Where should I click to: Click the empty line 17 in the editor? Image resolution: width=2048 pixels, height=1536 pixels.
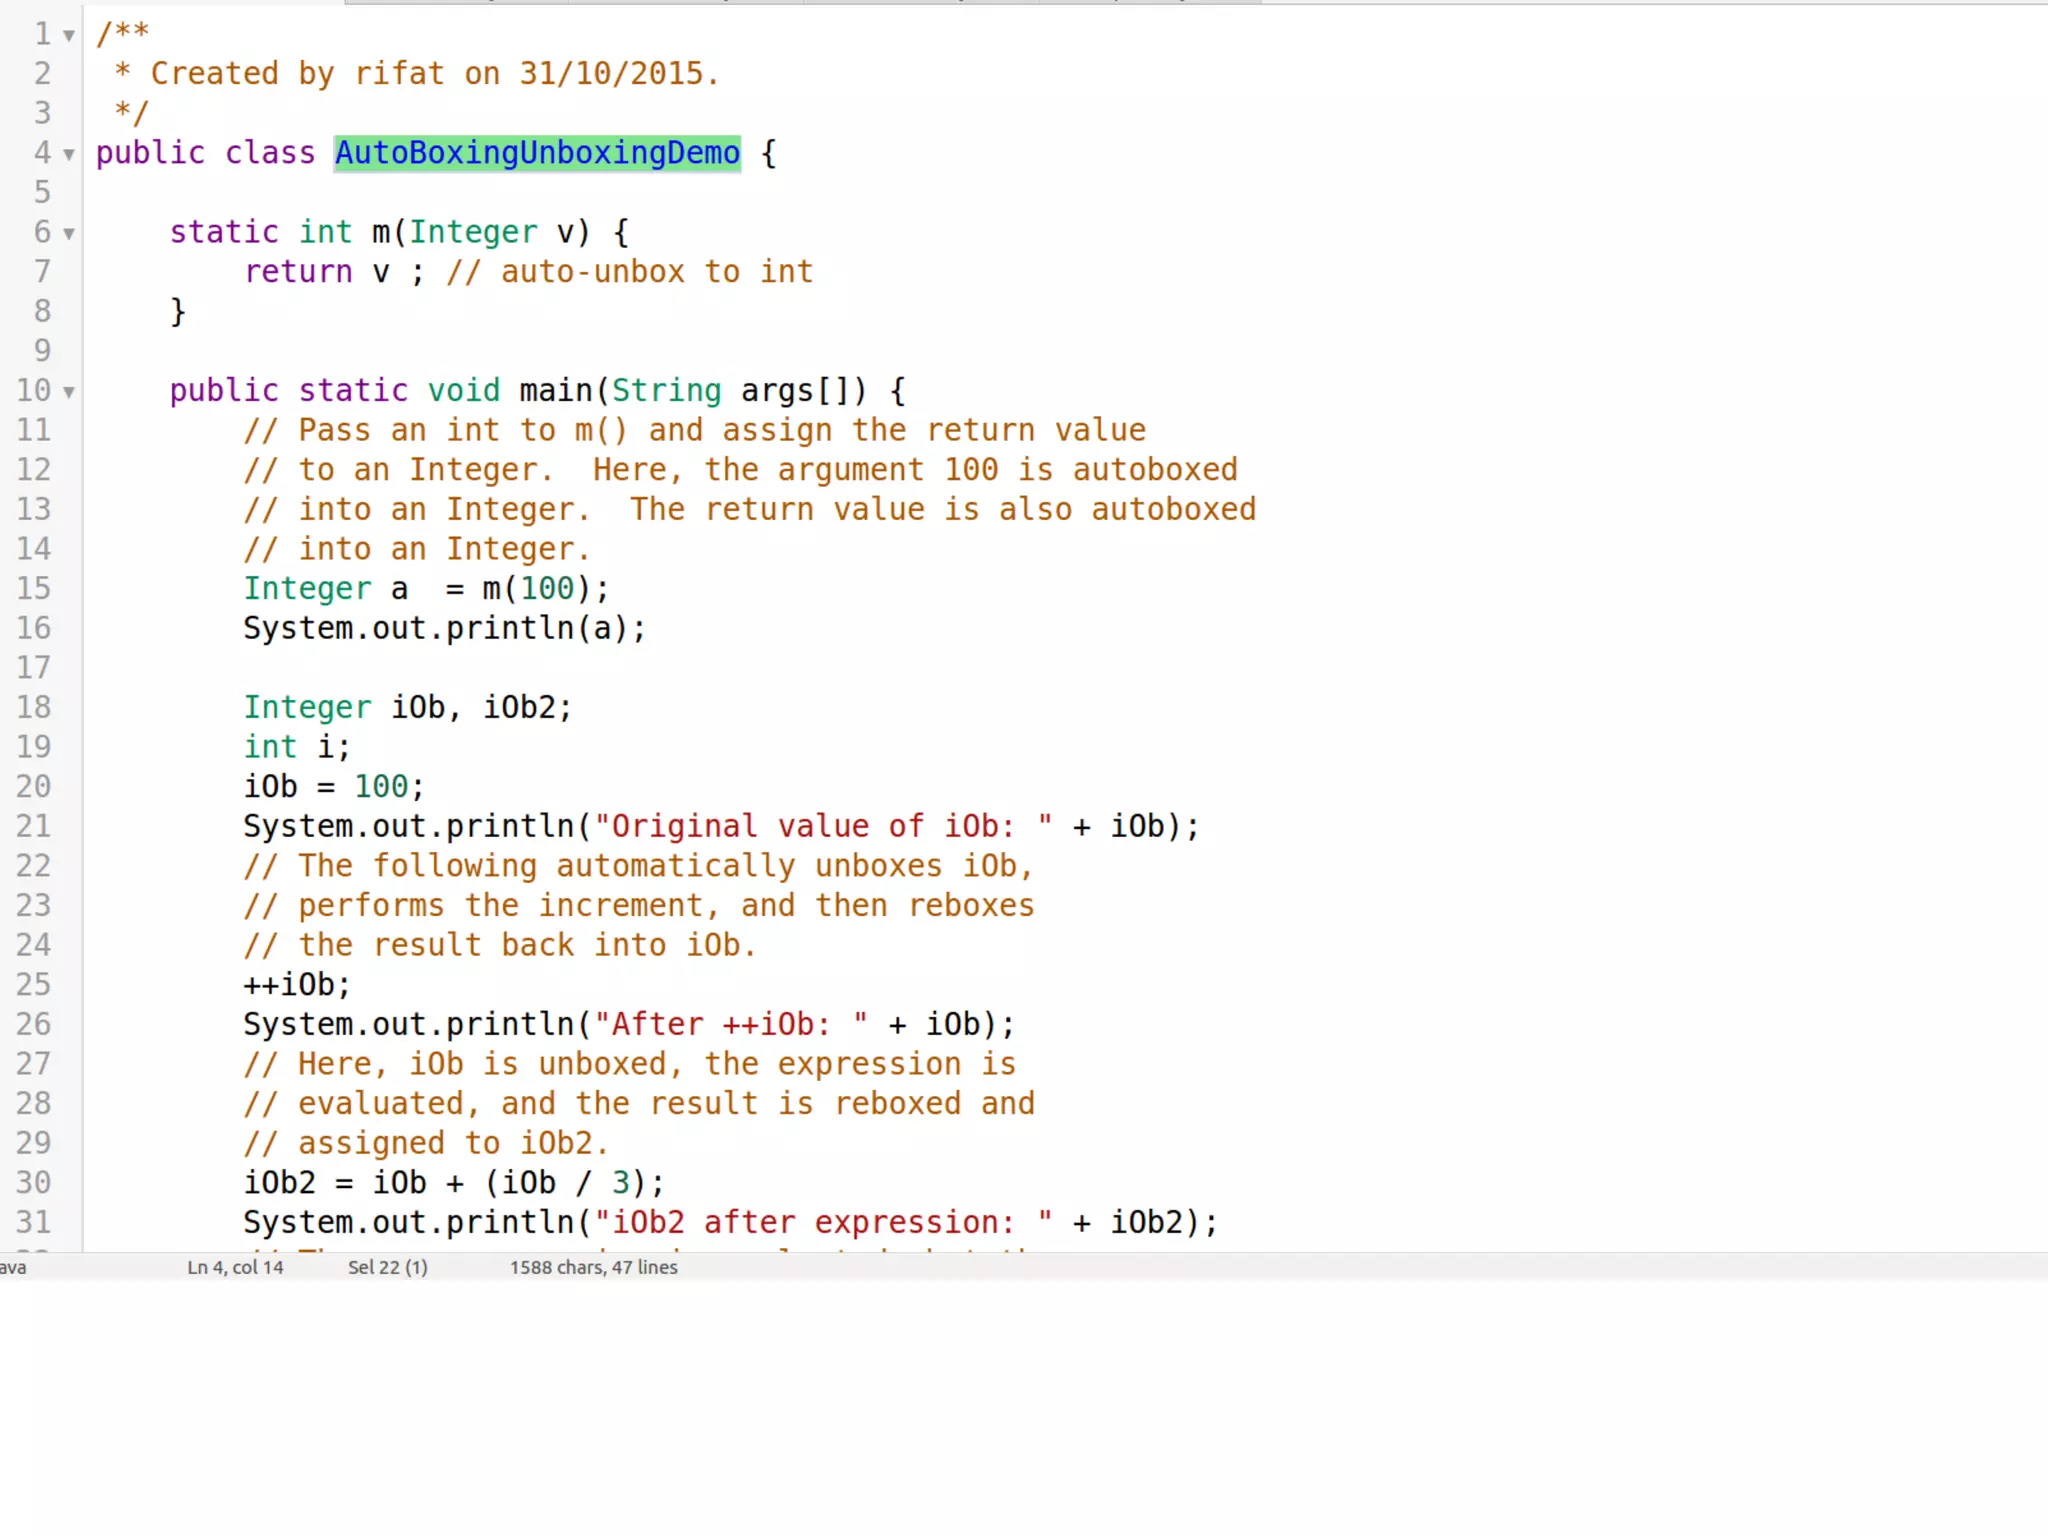click(x=600, y=667)
